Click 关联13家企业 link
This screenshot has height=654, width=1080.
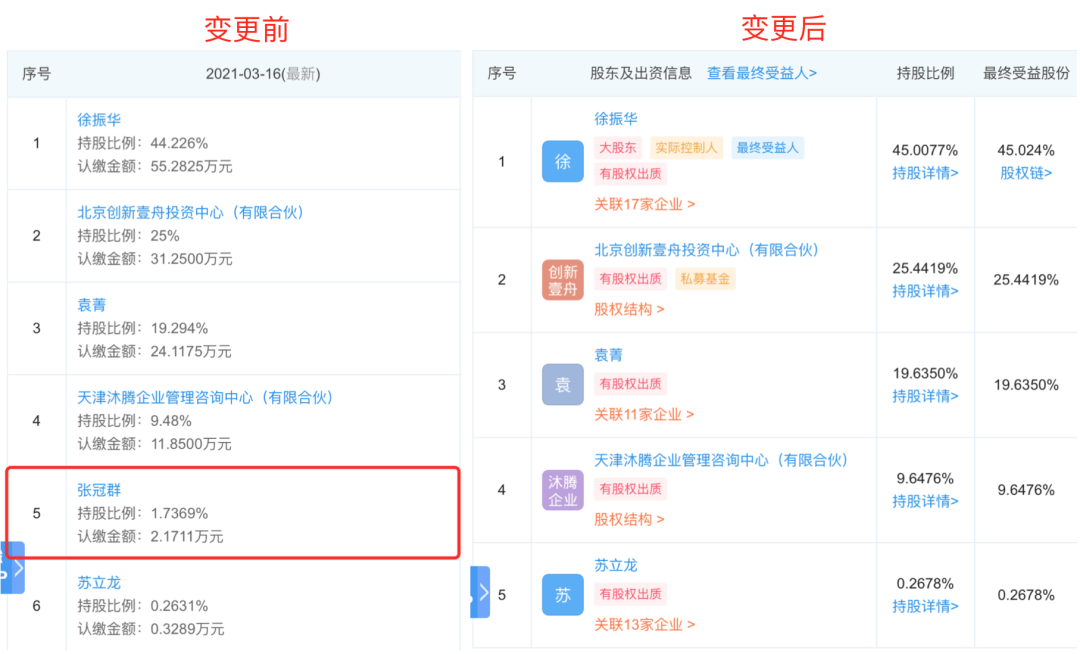(645, 625)
